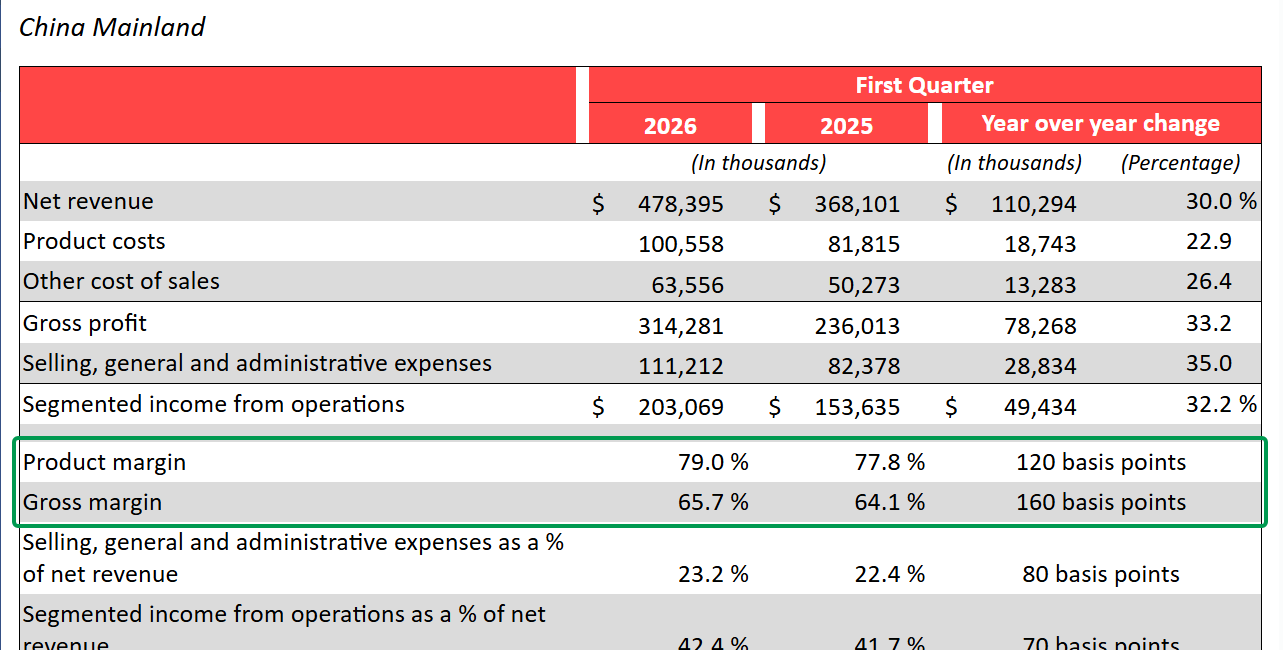Click the '35.0' percentage cell

1208,363
